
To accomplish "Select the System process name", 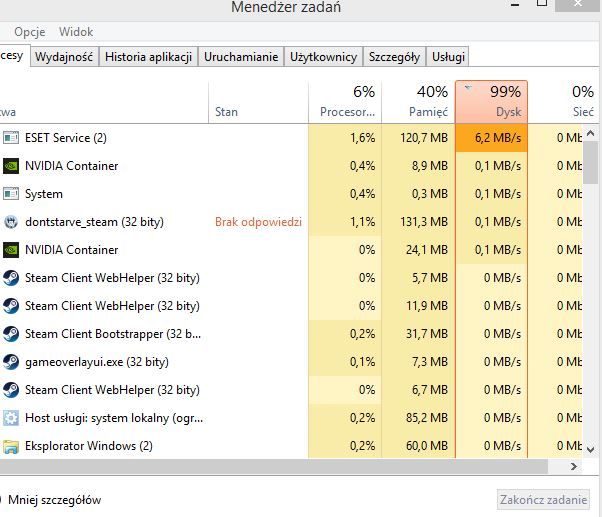I will 44,194.
